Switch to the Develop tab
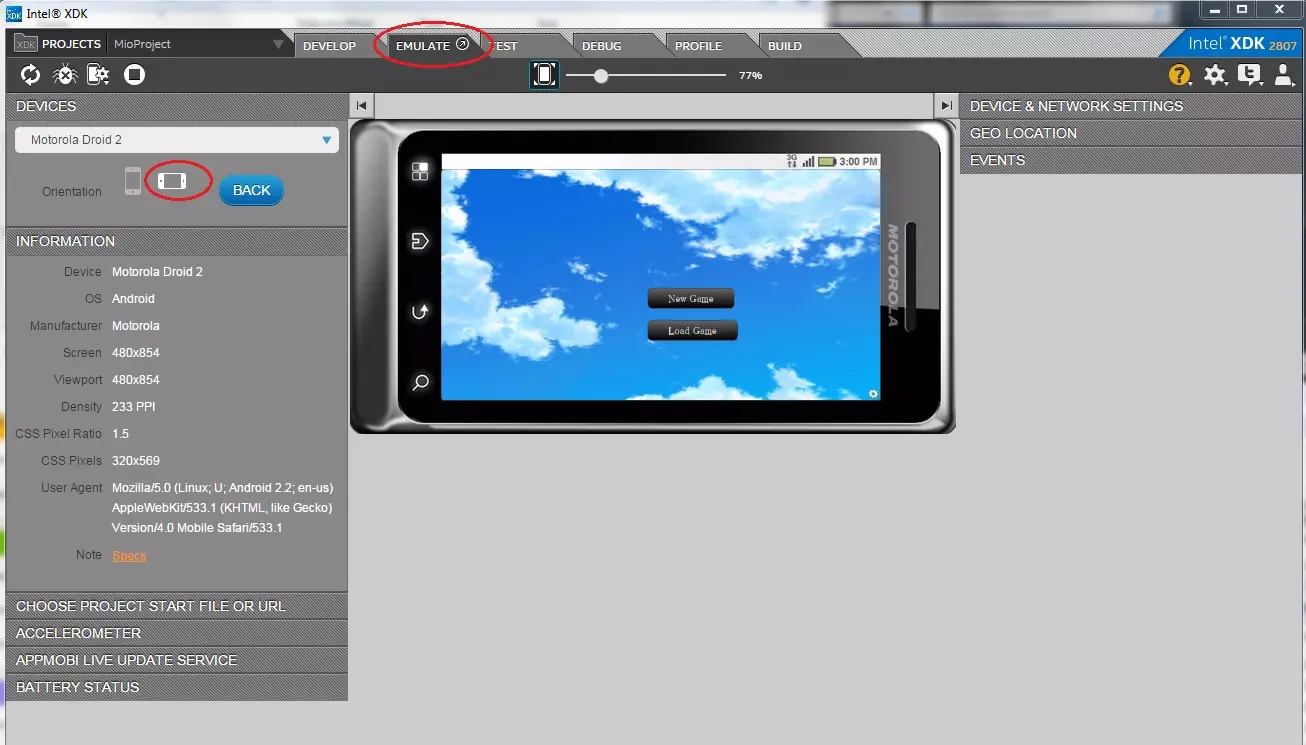Viewport: 1306px width, 745px height. 330,45
